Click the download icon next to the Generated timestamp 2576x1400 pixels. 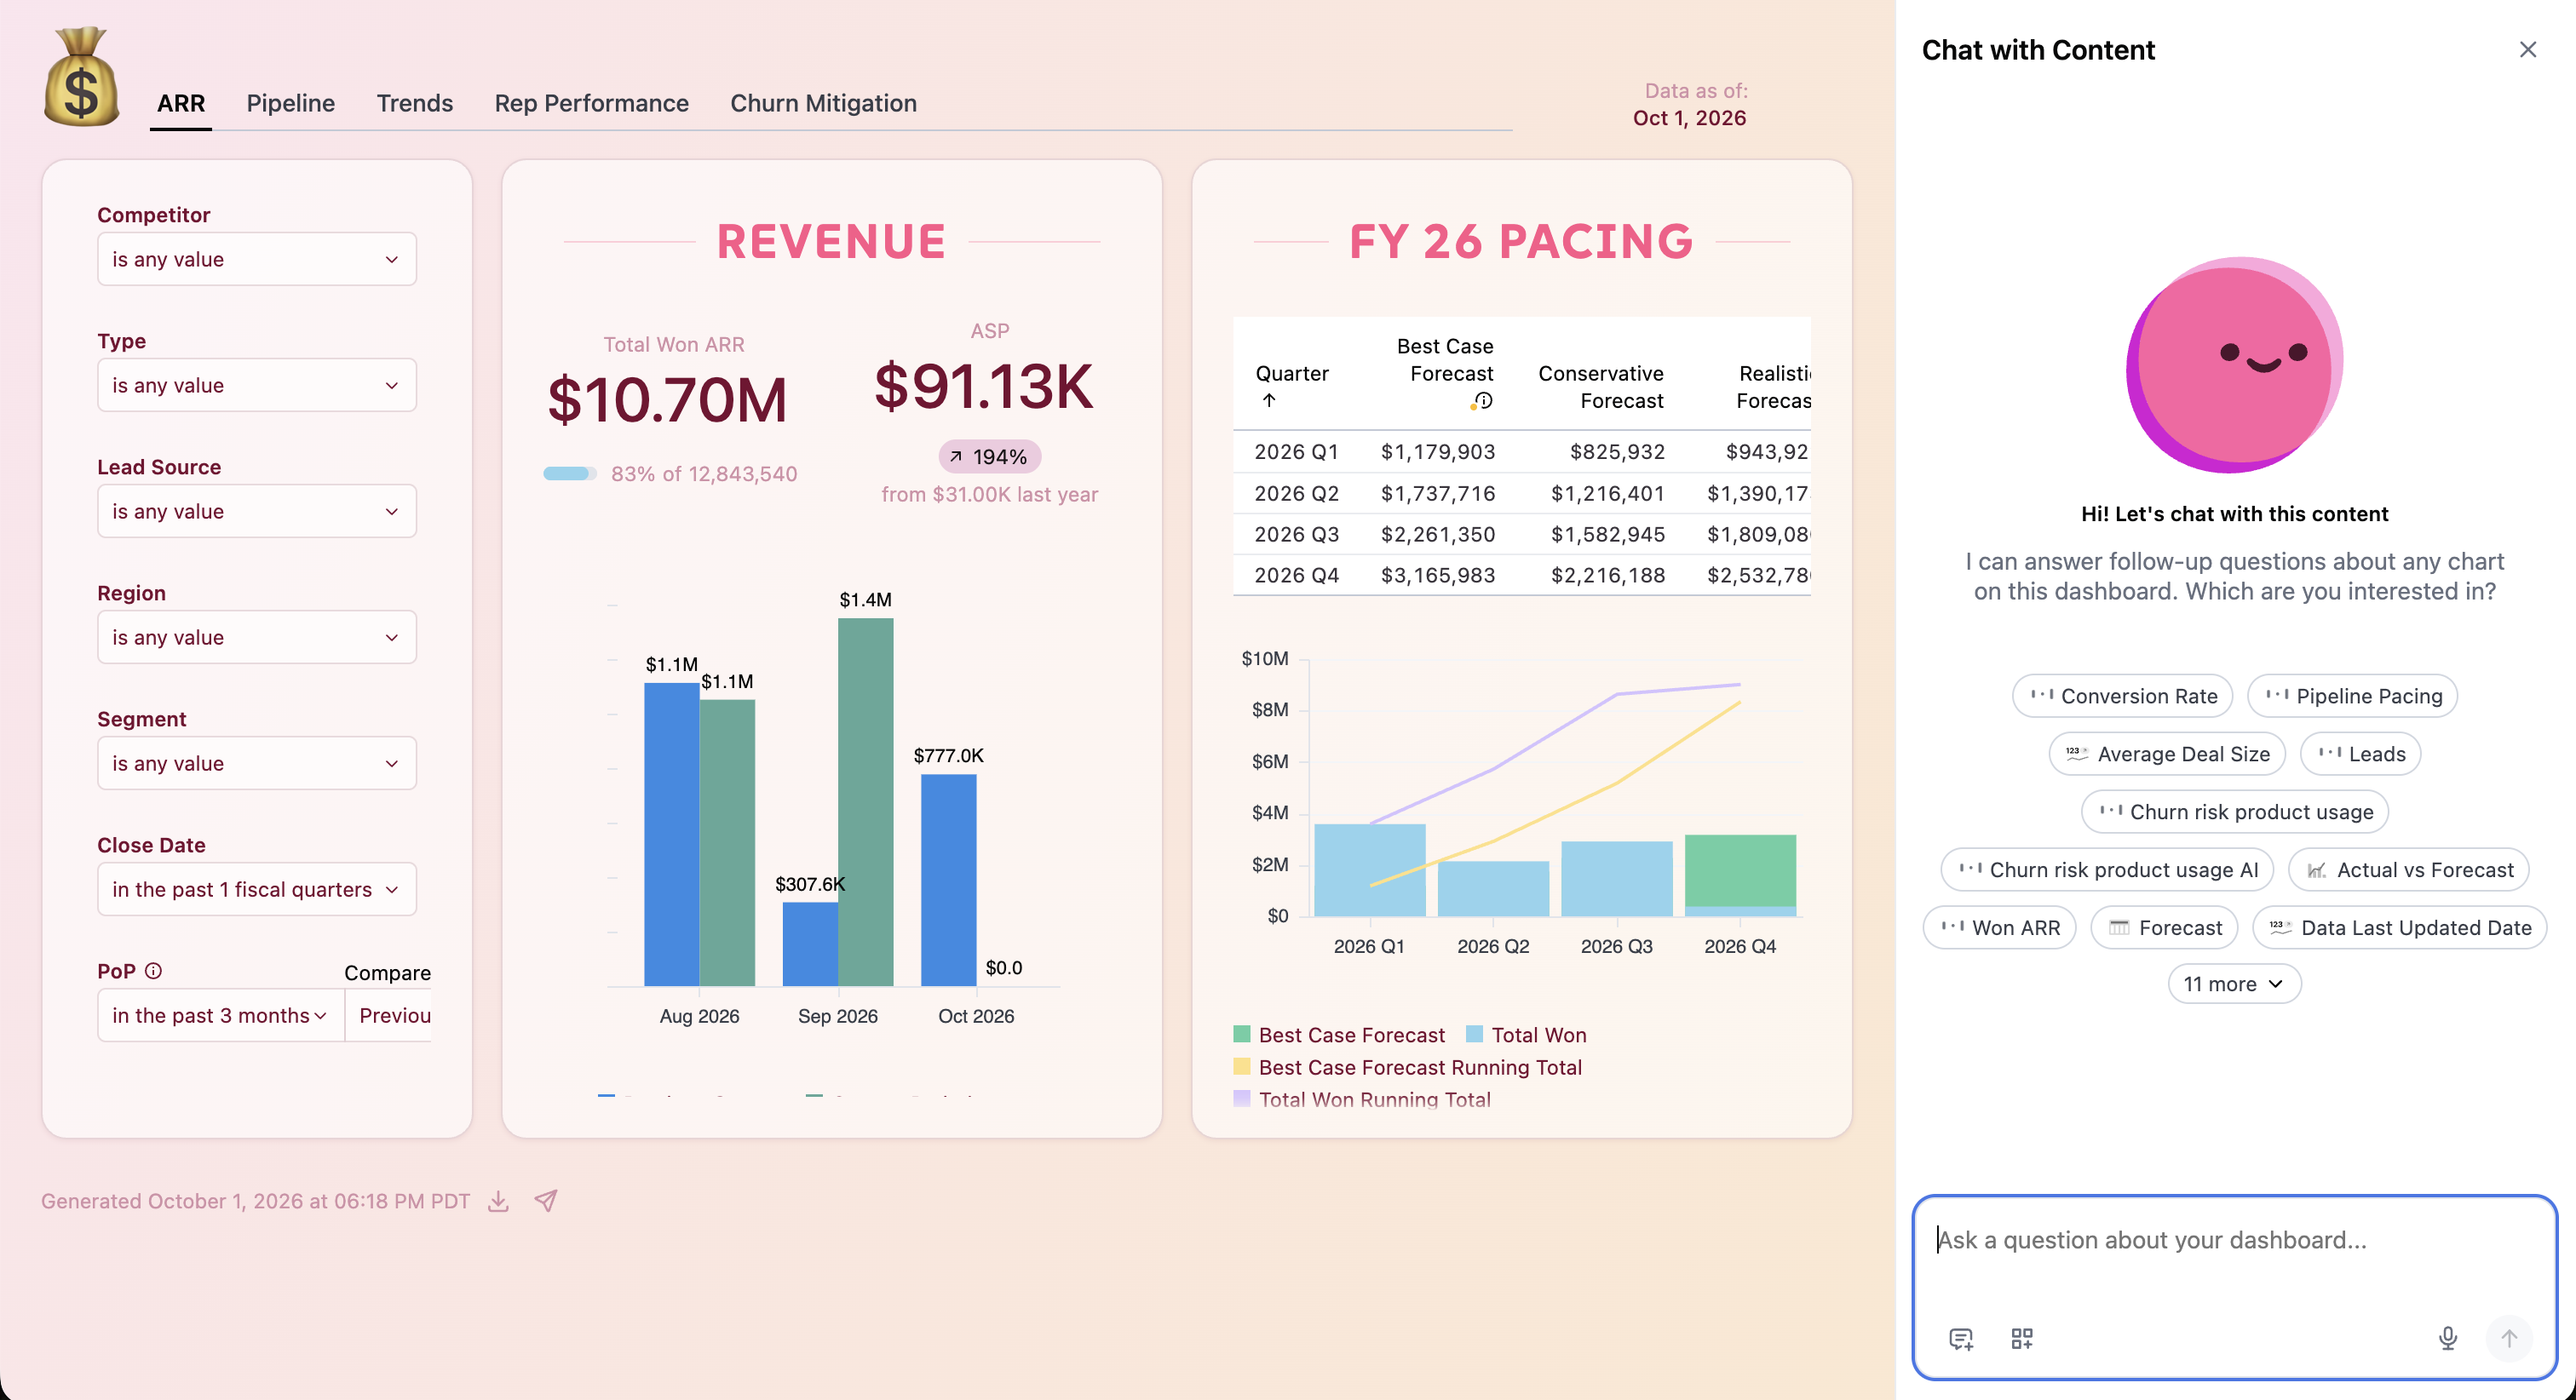(x=498, y=1201)
